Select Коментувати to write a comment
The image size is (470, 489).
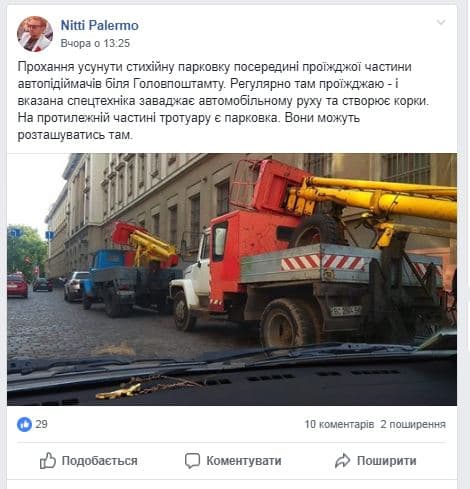pos(233,461)
